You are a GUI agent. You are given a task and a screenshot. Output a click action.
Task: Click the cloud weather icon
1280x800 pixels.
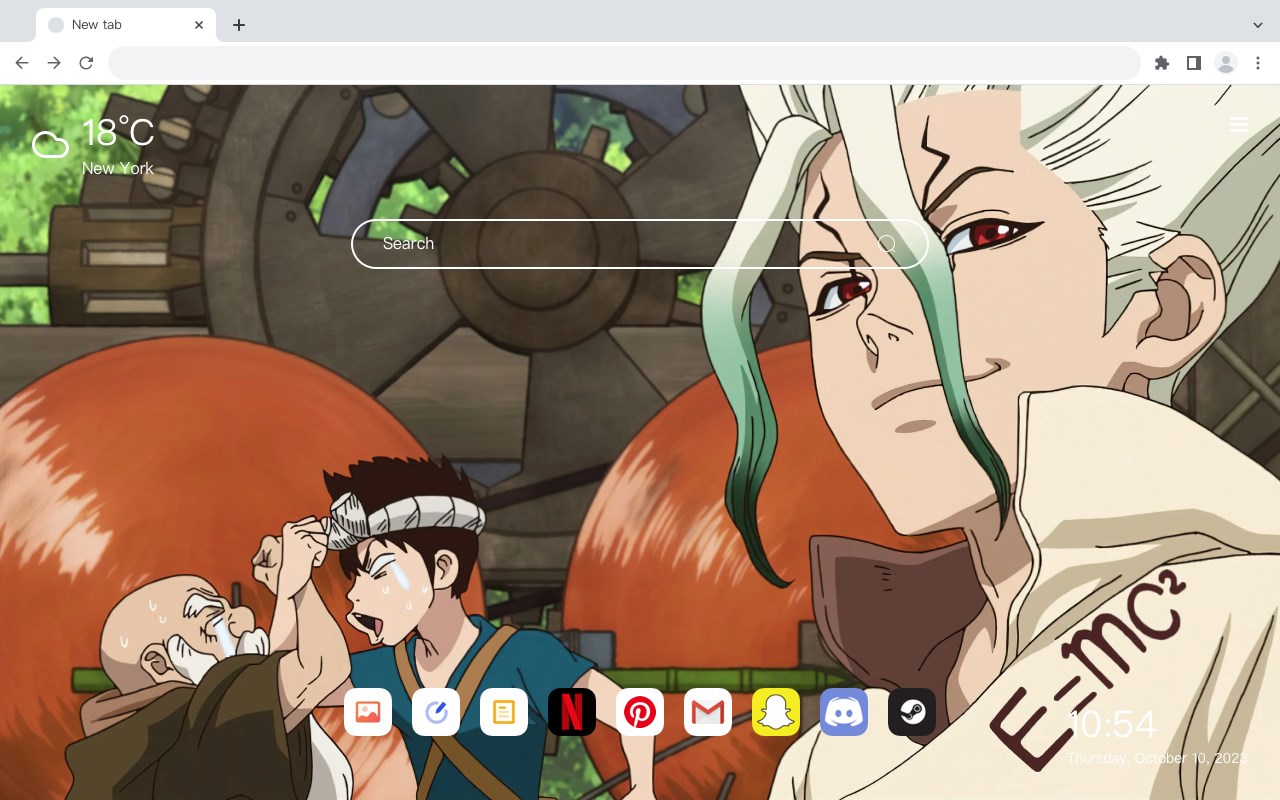point(50,145)
